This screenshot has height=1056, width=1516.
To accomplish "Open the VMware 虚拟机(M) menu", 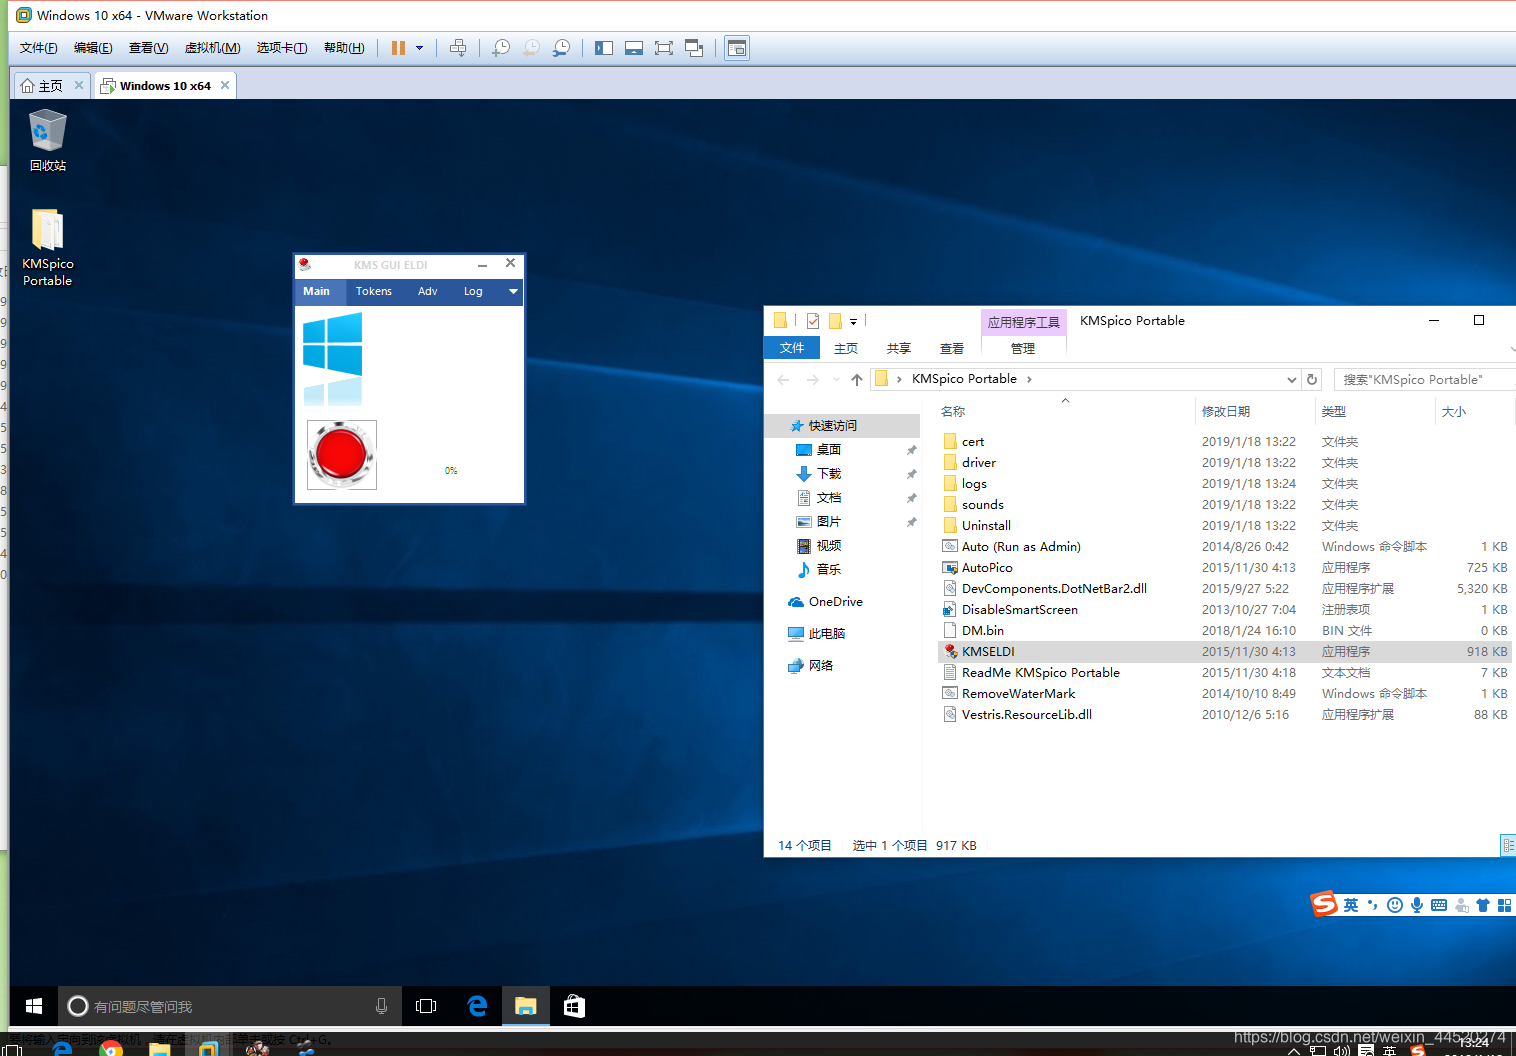I will [212, 48].
